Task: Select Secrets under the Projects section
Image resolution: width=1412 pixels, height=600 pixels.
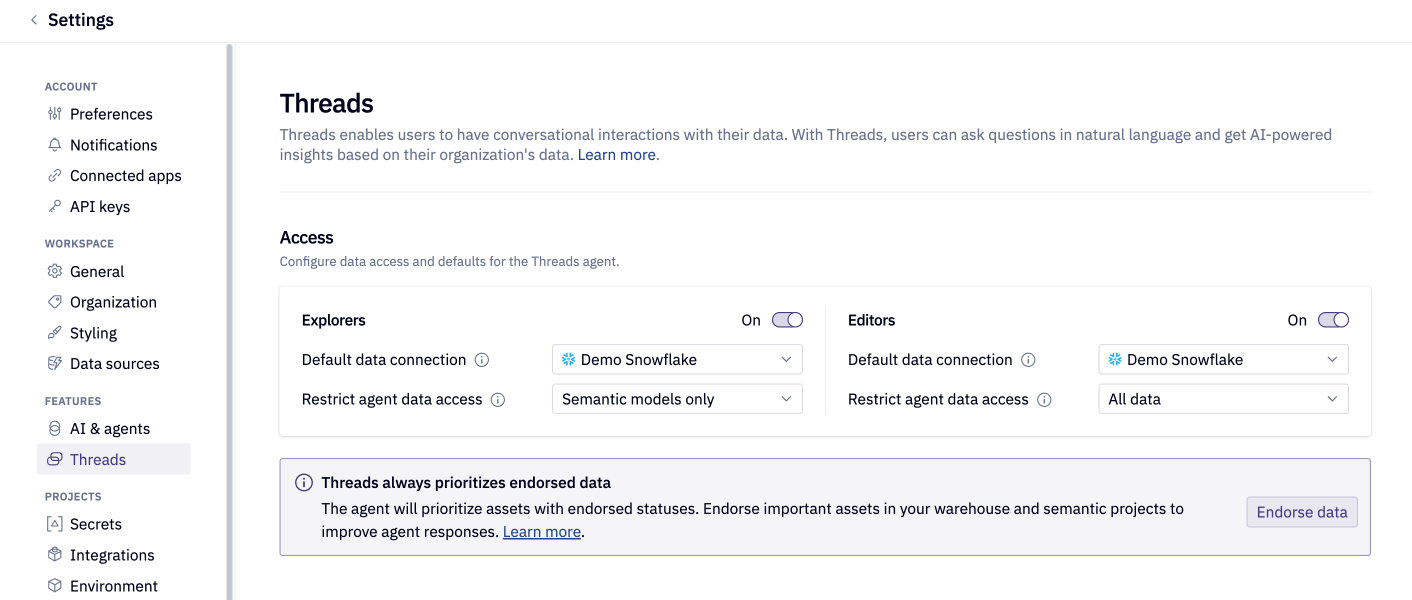Action: 97,524
